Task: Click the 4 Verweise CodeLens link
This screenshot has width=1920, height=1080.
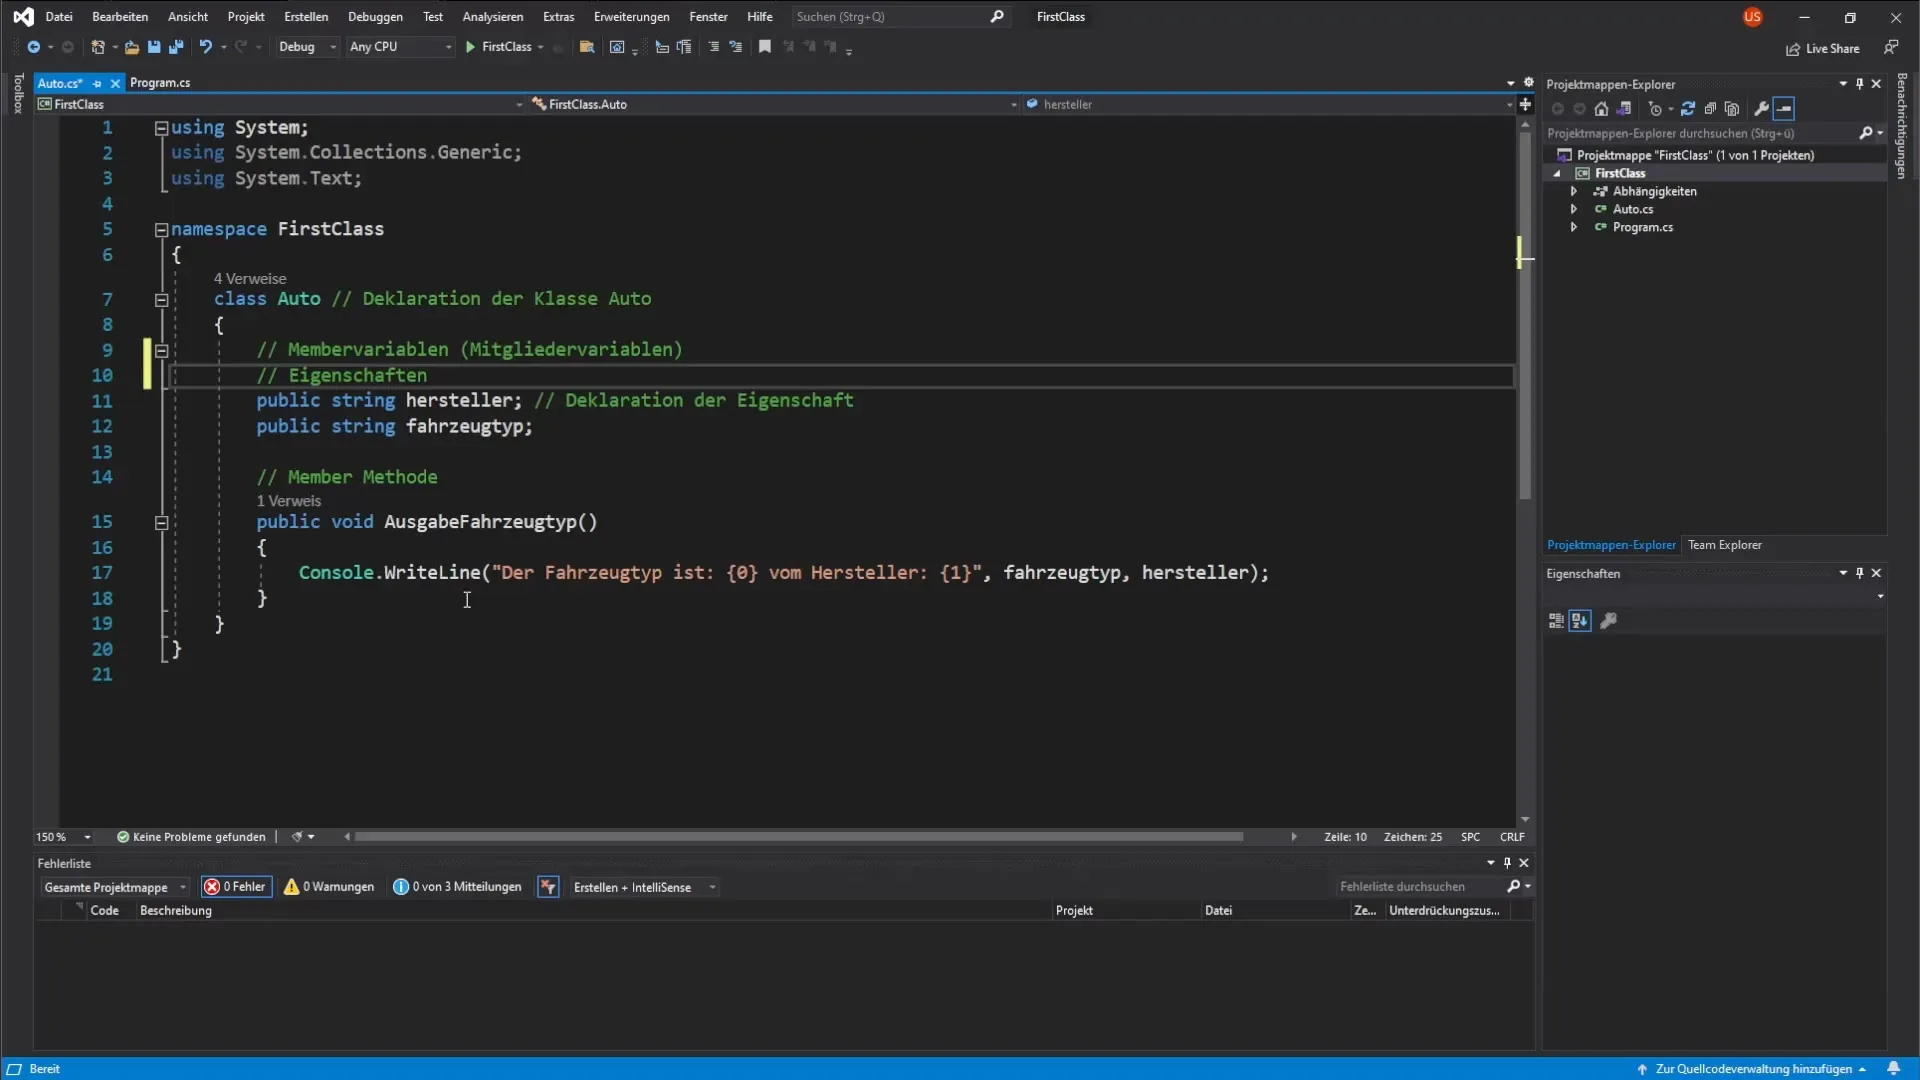Action: 250,279
